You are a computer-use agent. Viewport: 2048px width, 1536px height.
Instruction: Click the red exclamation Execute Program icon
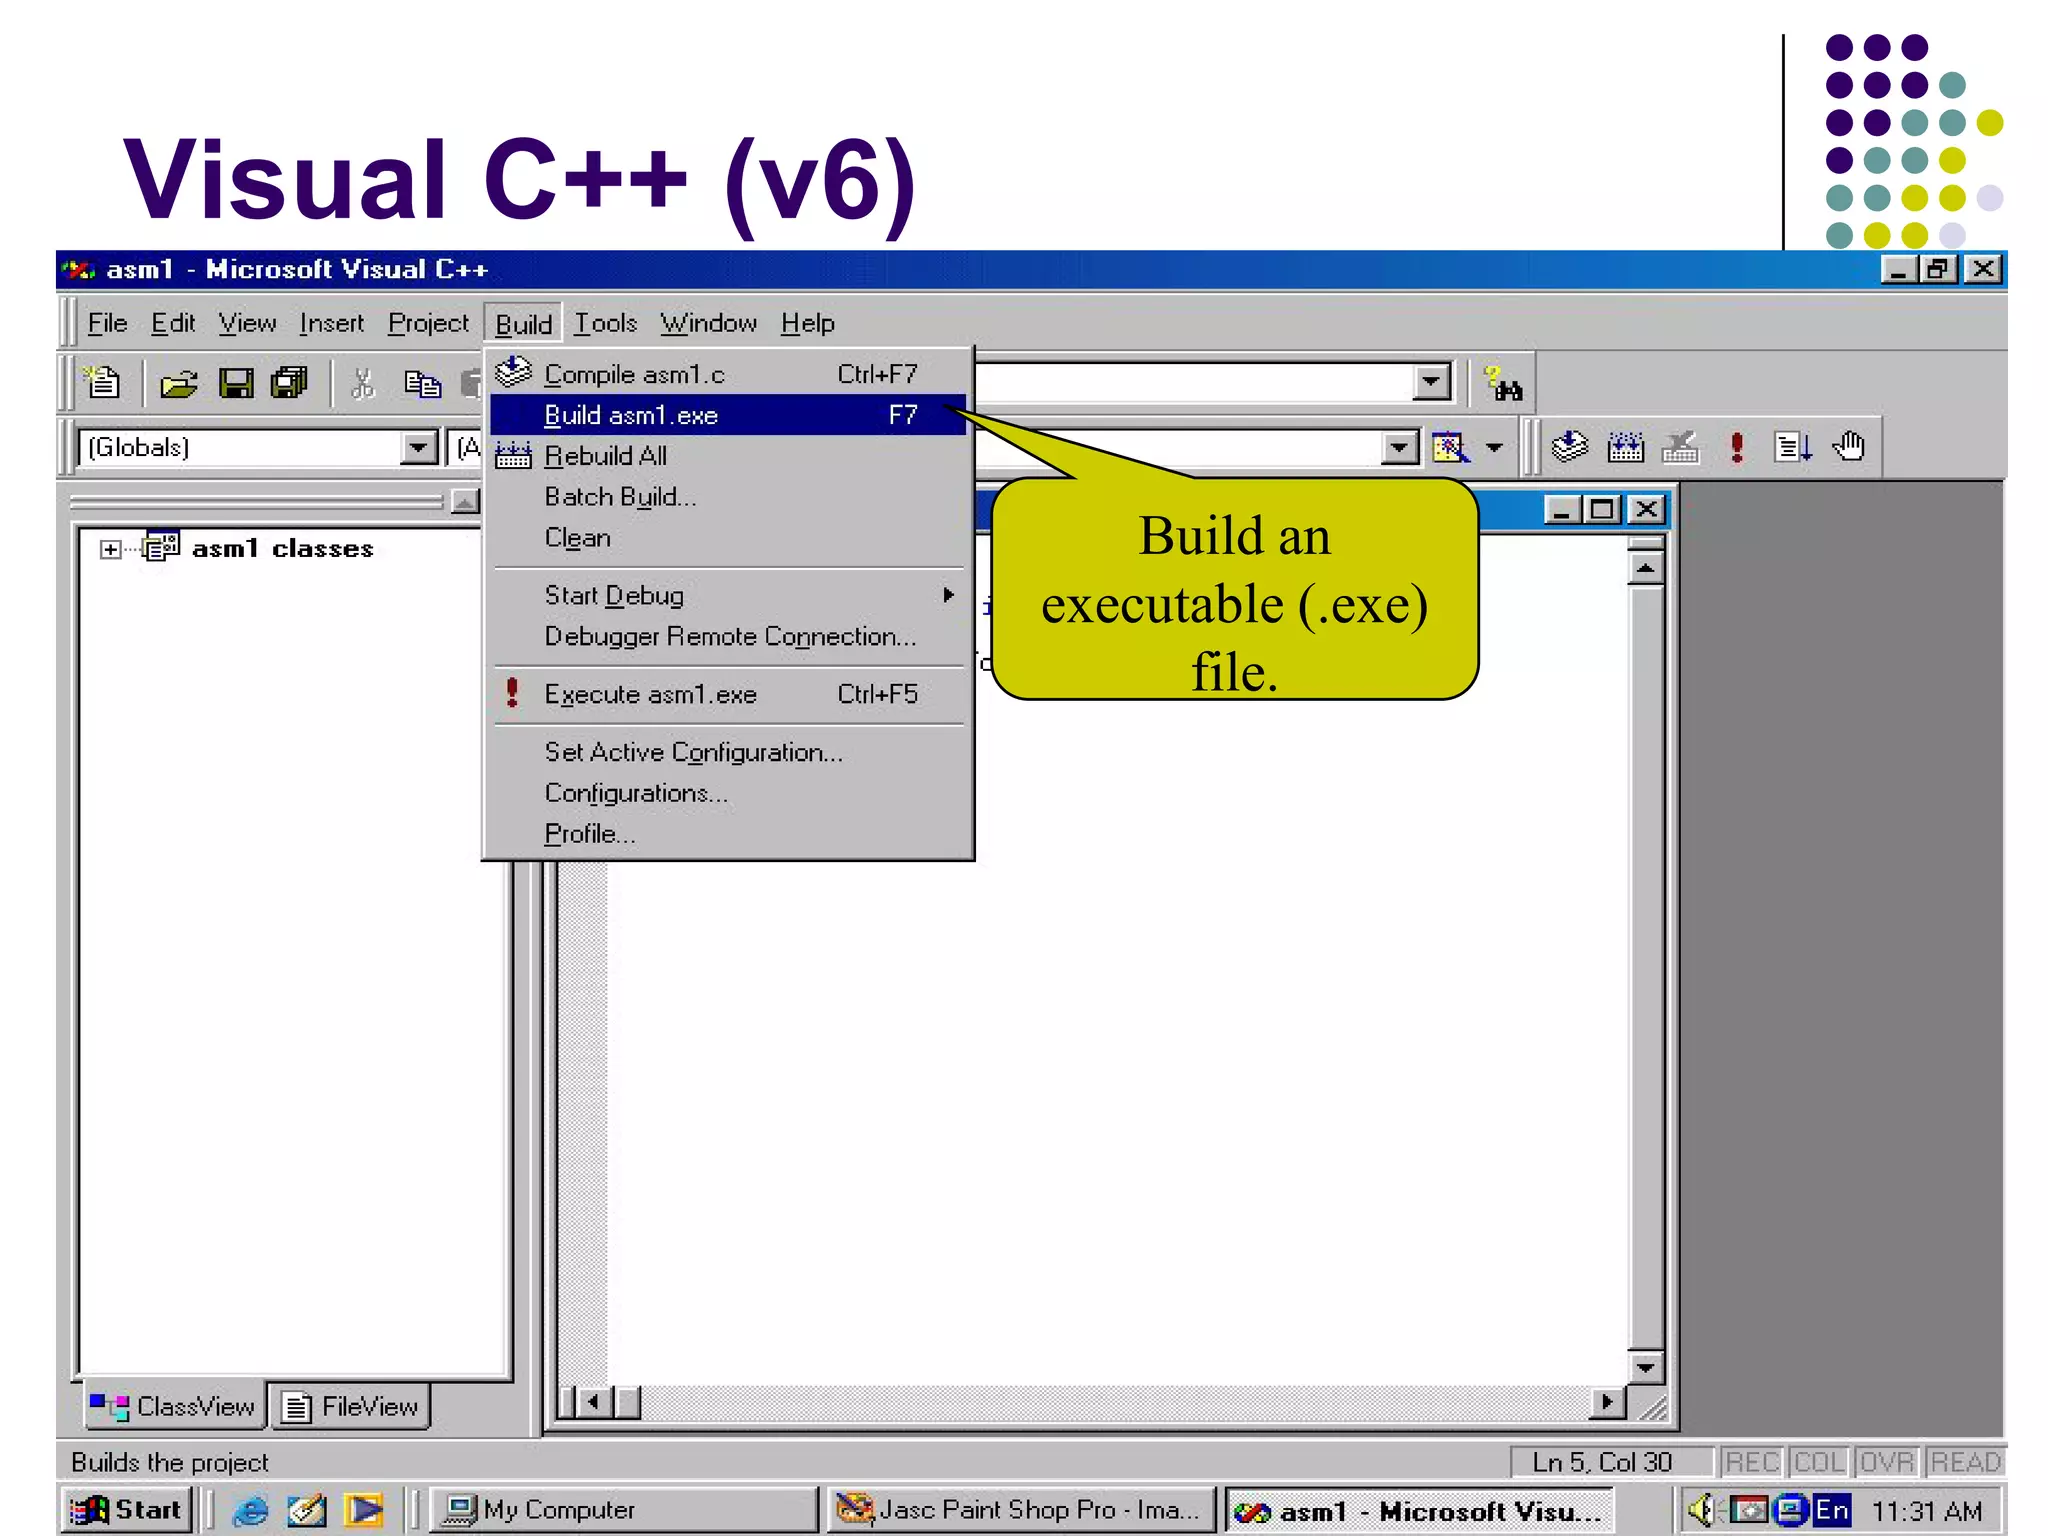(x=1737, y=446)
